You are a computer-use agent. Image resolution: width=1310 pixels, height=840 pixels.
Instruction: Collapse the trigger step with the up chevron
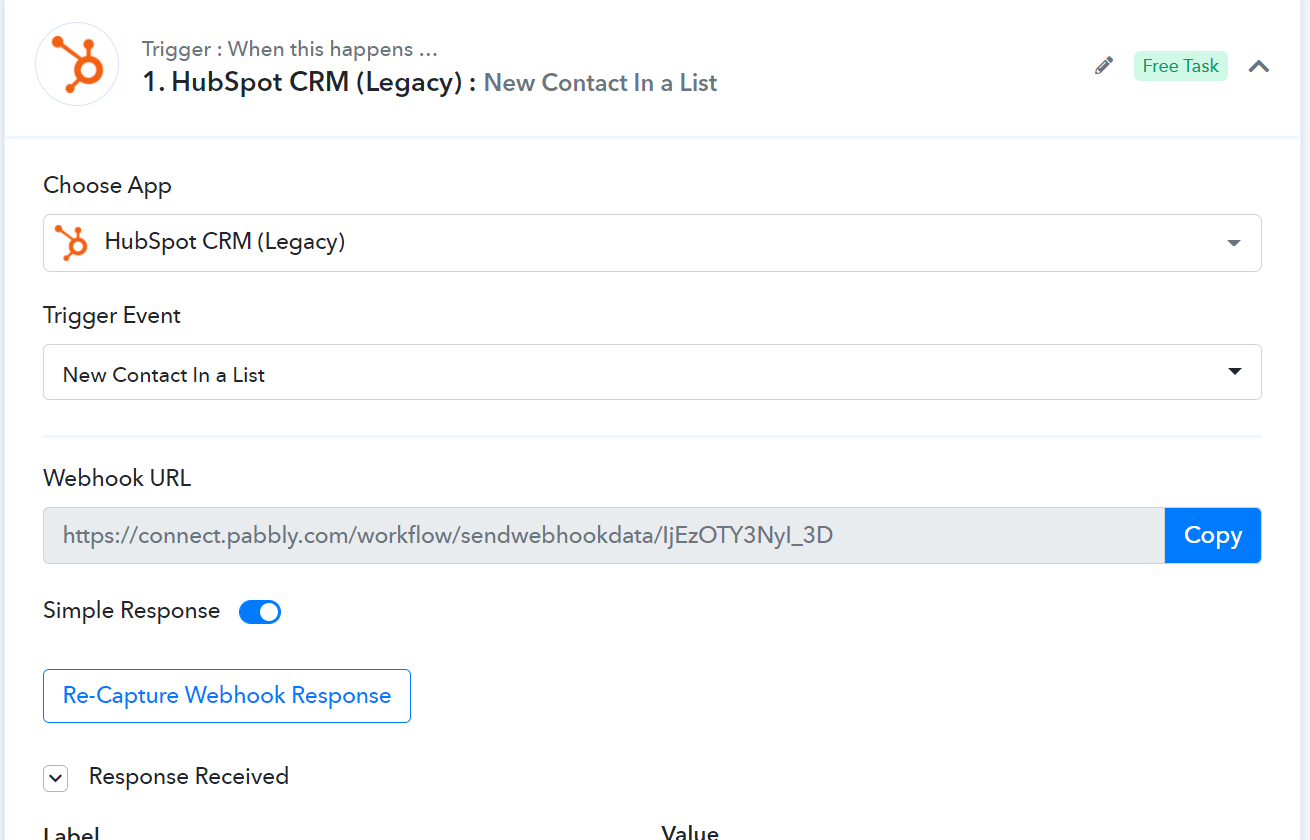click(1259, 66)
